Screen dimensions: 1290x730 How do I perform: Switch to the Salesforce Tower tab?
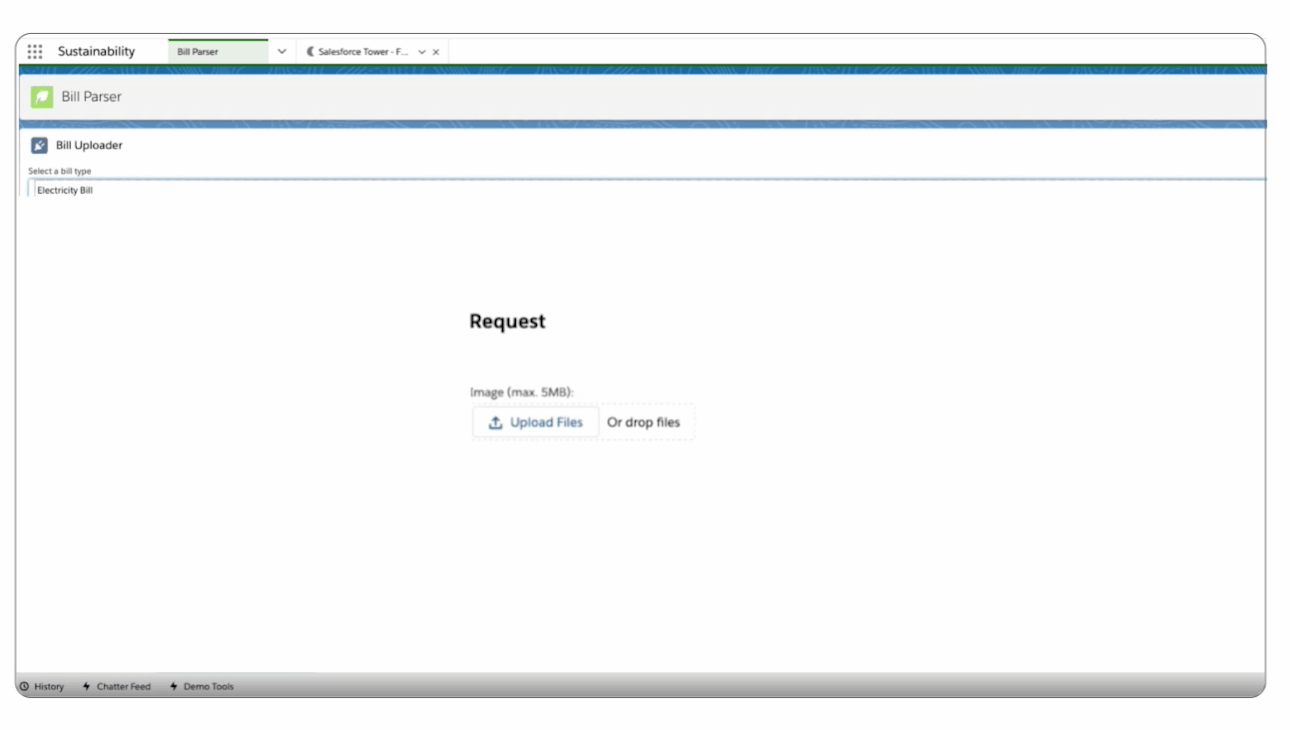[363, 52]
